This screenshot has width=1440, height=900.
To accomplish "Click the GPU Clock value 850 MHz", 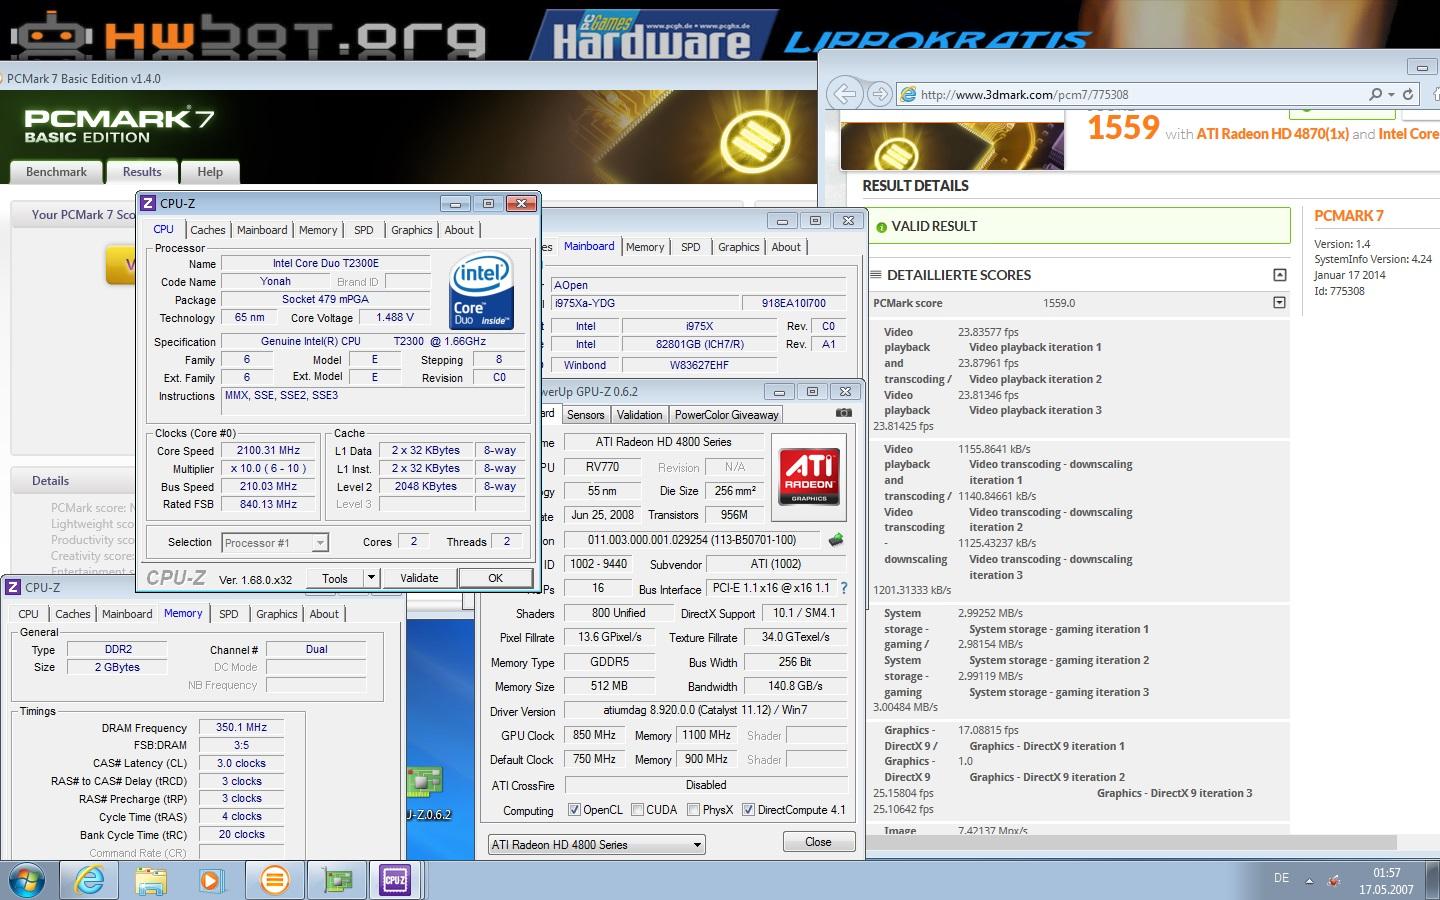I will [594, 735].
